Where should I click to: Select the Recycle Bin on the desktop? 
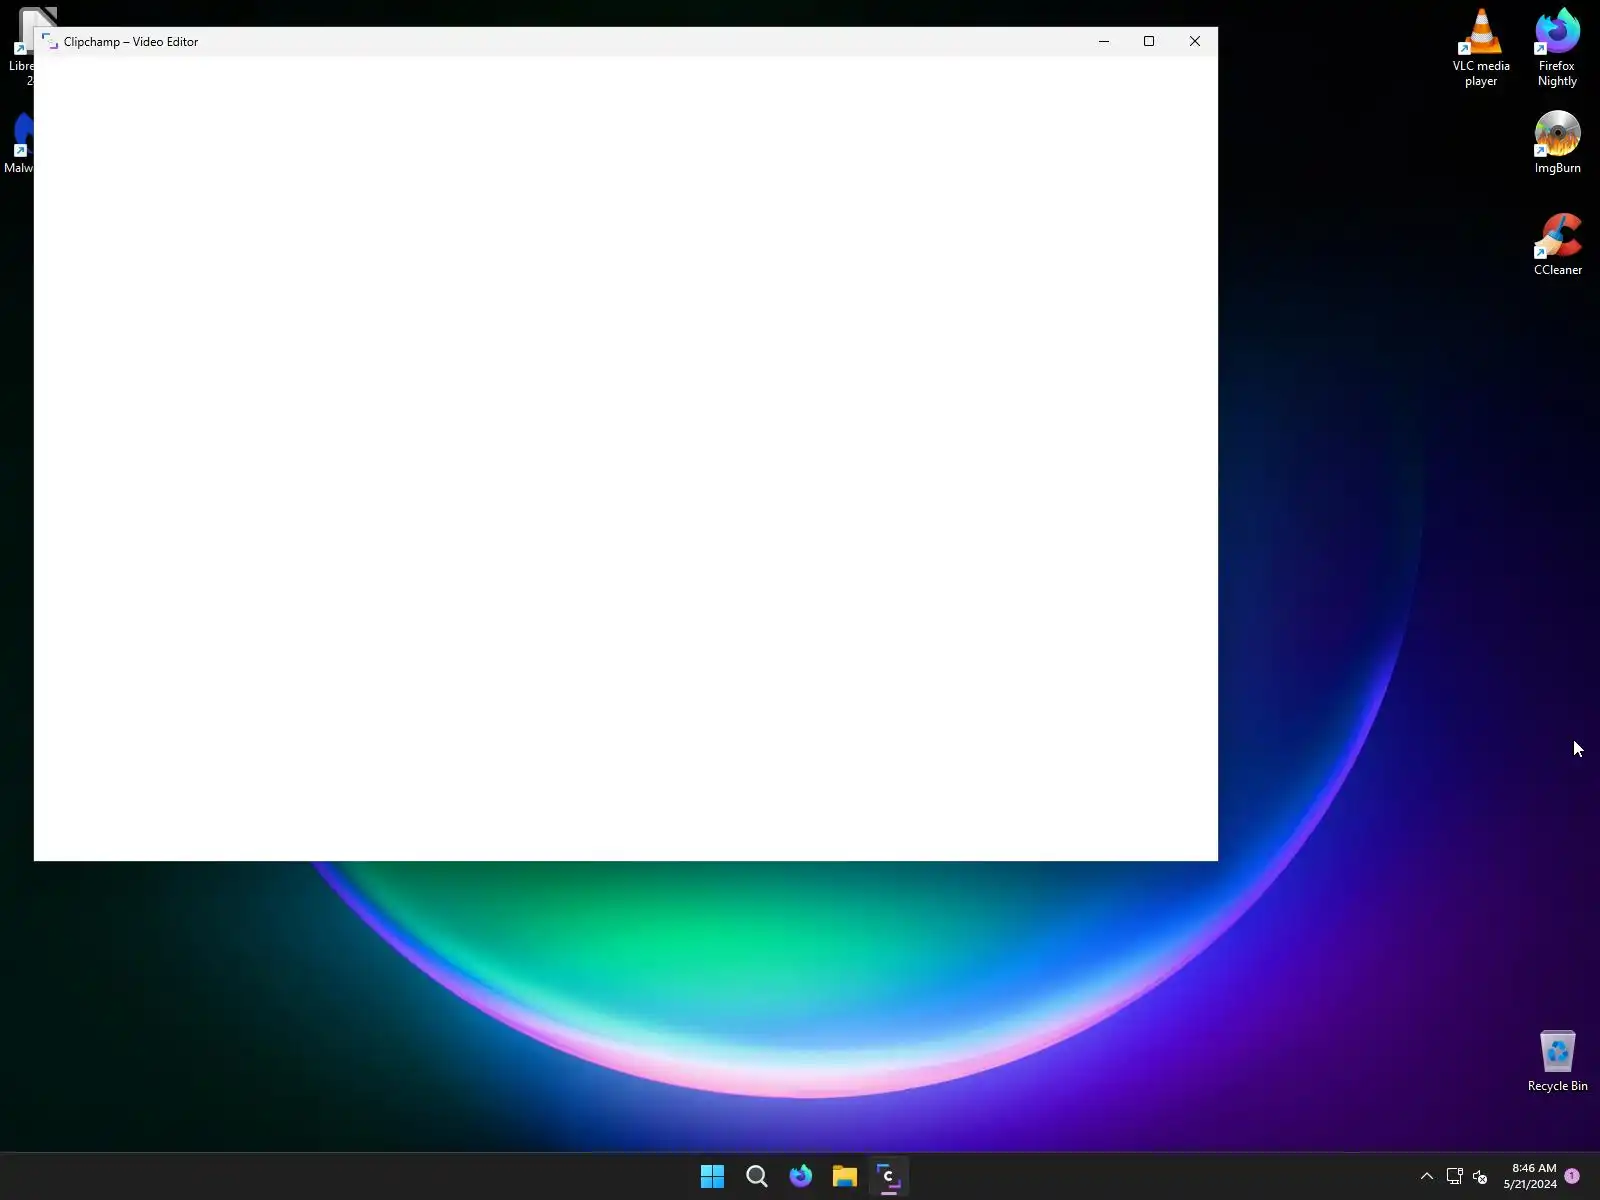(1557, 1061)
